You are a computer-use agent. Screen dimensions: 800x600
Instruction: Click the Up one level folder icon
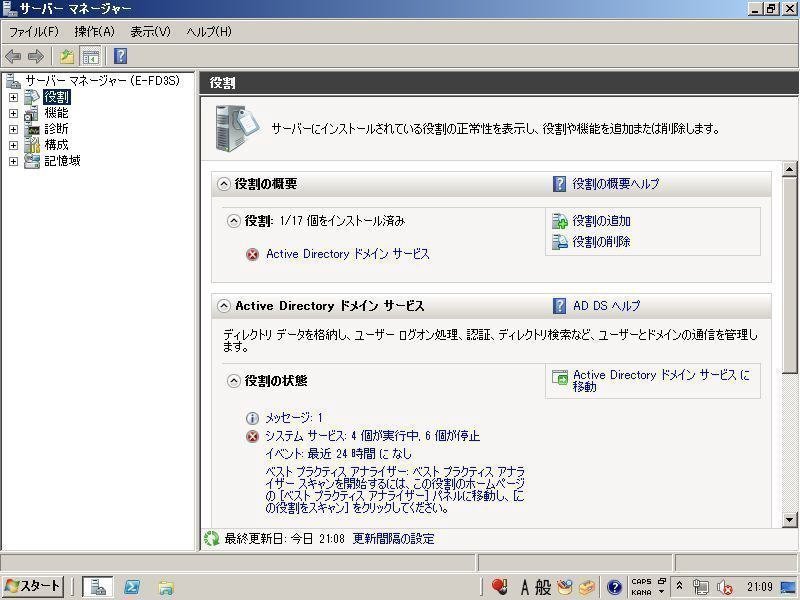pyautogui.click(x=67, y=56)
